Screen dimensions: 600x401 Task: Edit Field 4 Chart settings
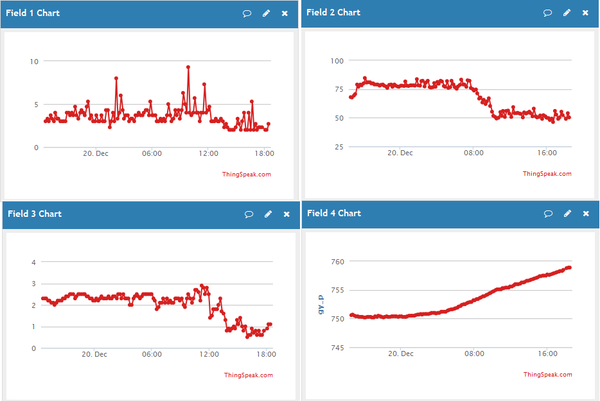click(x=566, y=214)
